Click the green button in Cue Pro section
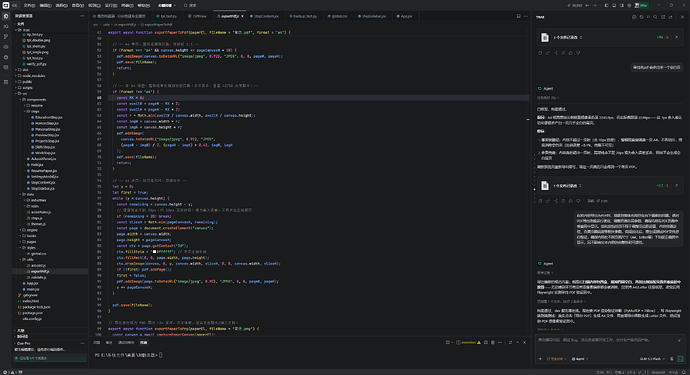The image size is (690, 375). 50,358
